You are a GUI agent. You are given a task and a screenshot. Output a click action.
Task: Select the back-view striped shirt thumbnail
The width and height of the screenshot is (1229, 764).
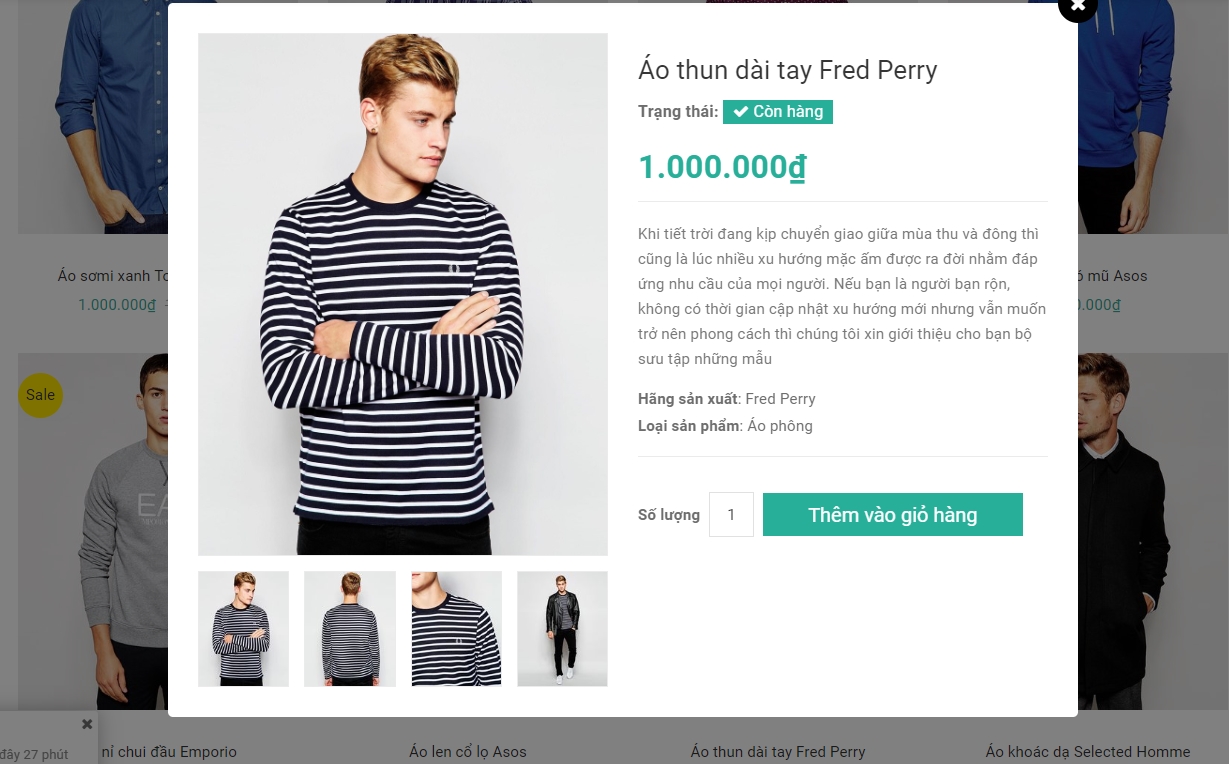click(x=350, y=629)
